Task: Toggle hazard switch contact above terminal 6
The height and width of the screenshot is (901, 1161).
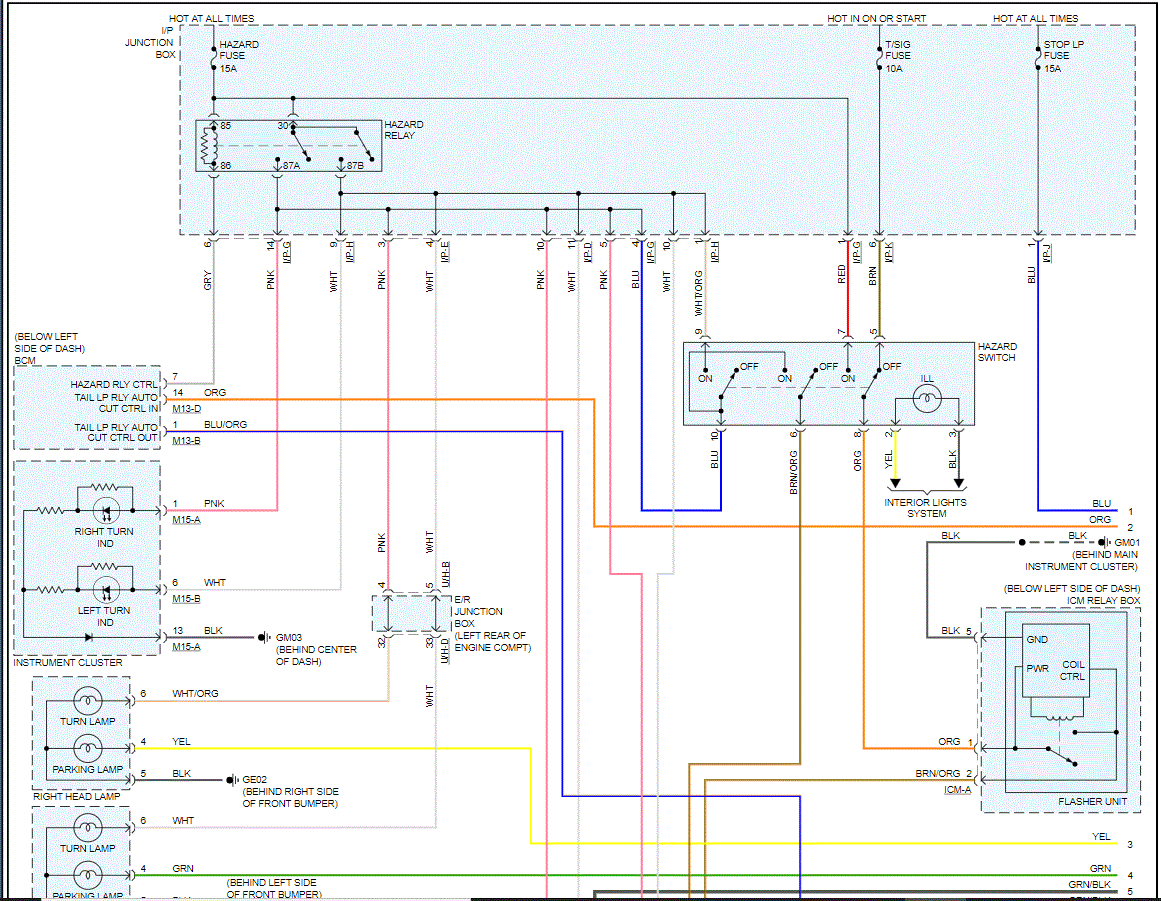Action: tap(808, 383)
